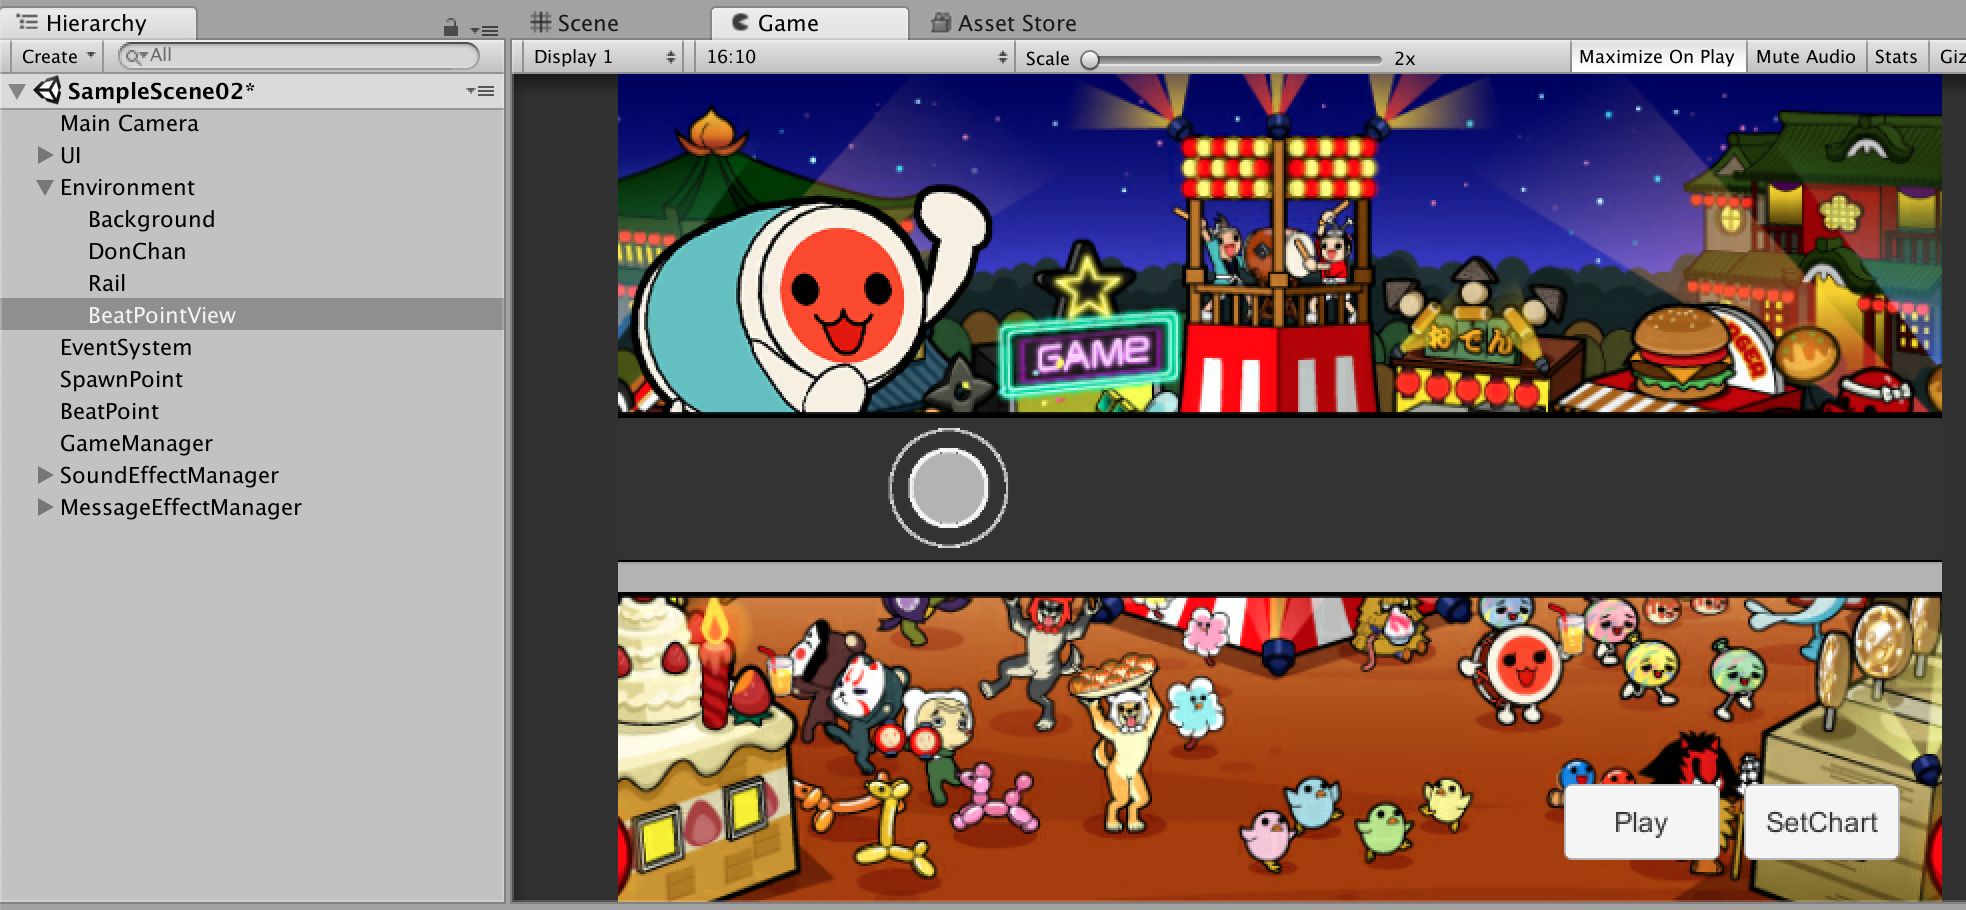Open the Display 1 dropdown
The width and height of the screenshot is (1966, 910).
(603, 57)
